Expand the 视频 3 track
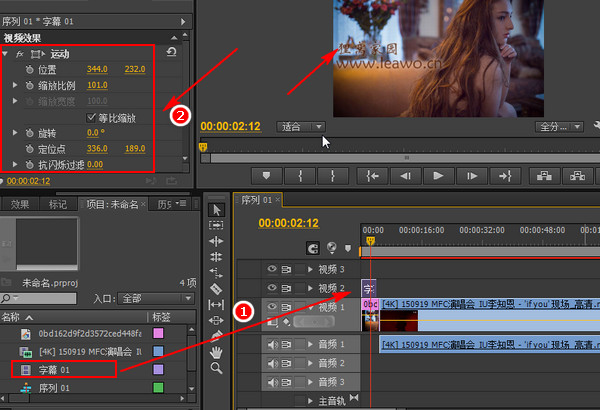Viewport: 600px width, 410px height. point(310,269)
